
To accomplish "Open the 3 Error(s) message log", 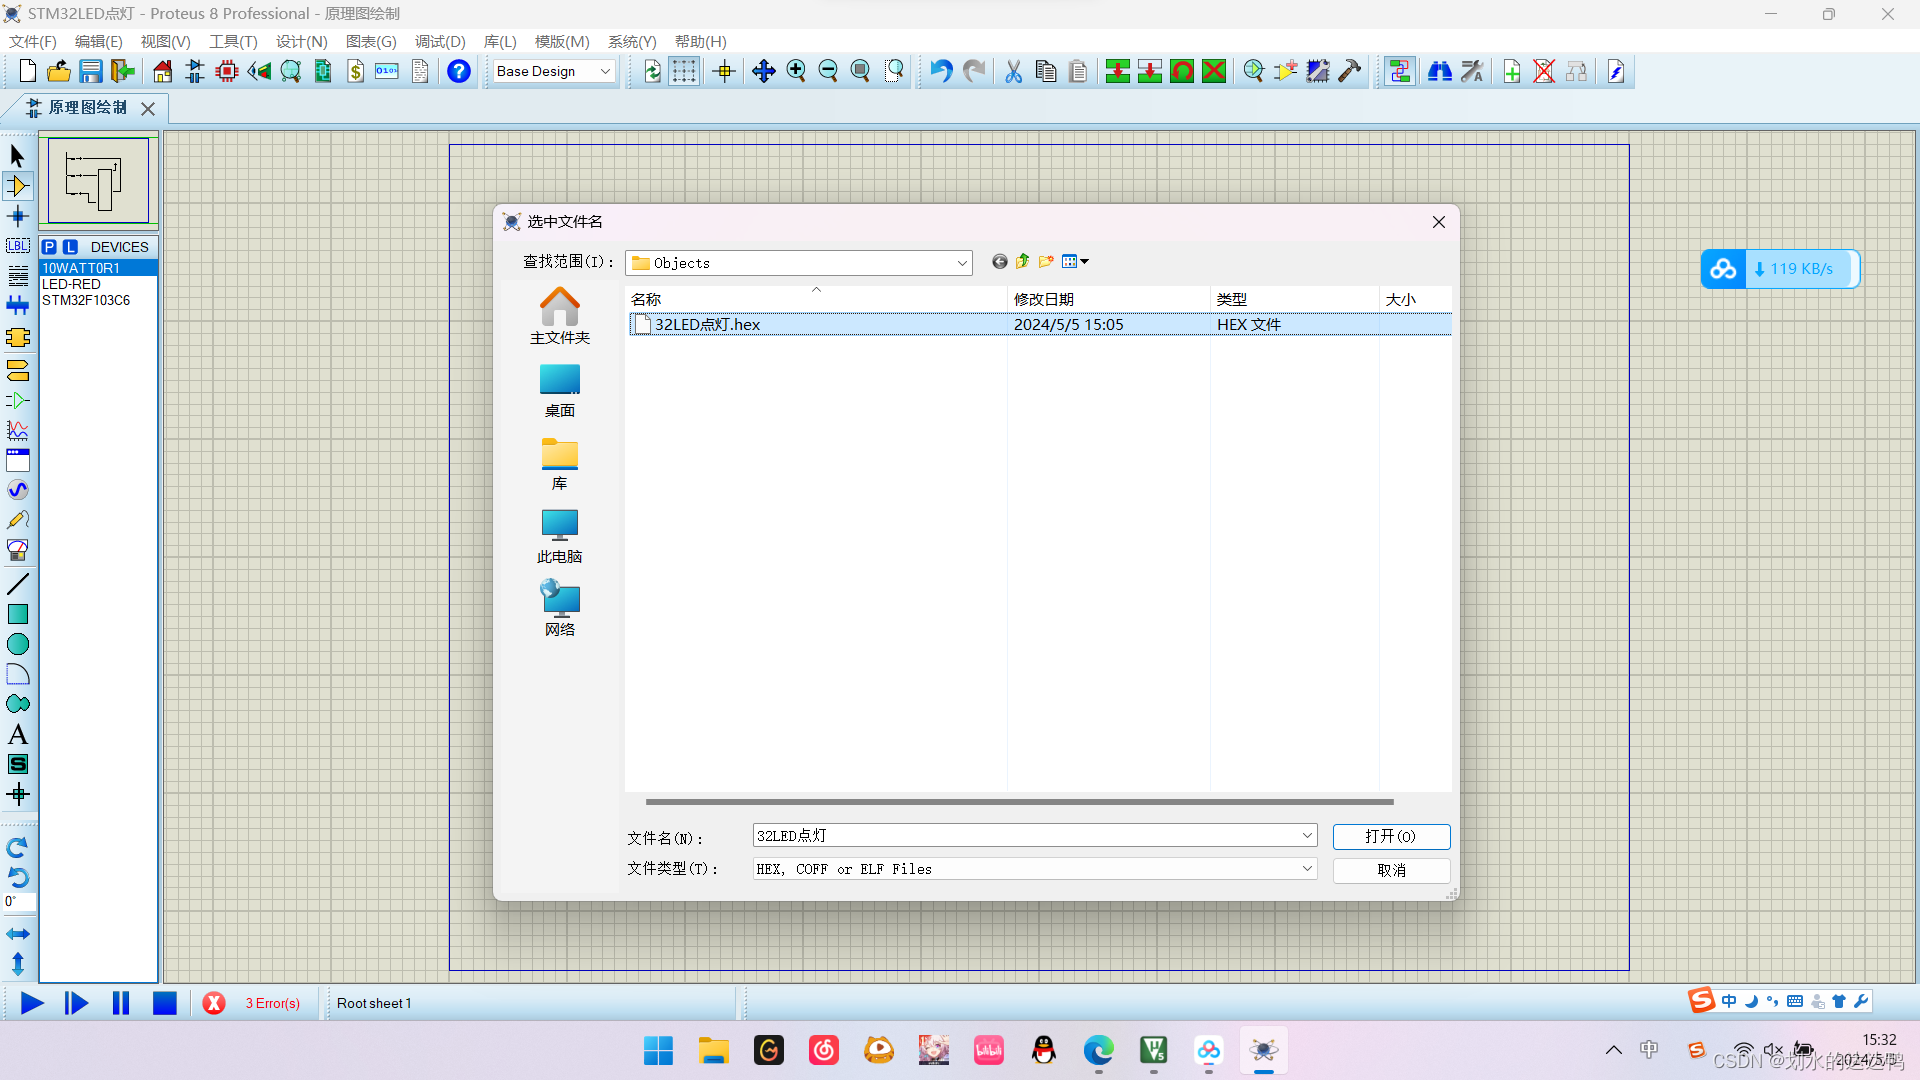I will point(272,1003).
